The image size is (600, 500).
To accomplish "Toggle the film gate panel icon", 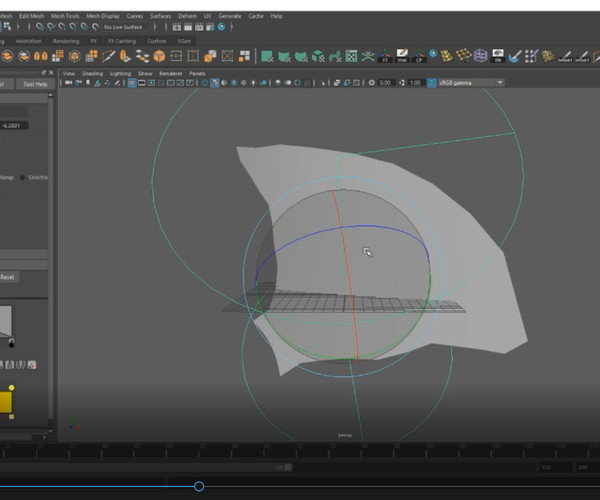I will 142,83.
